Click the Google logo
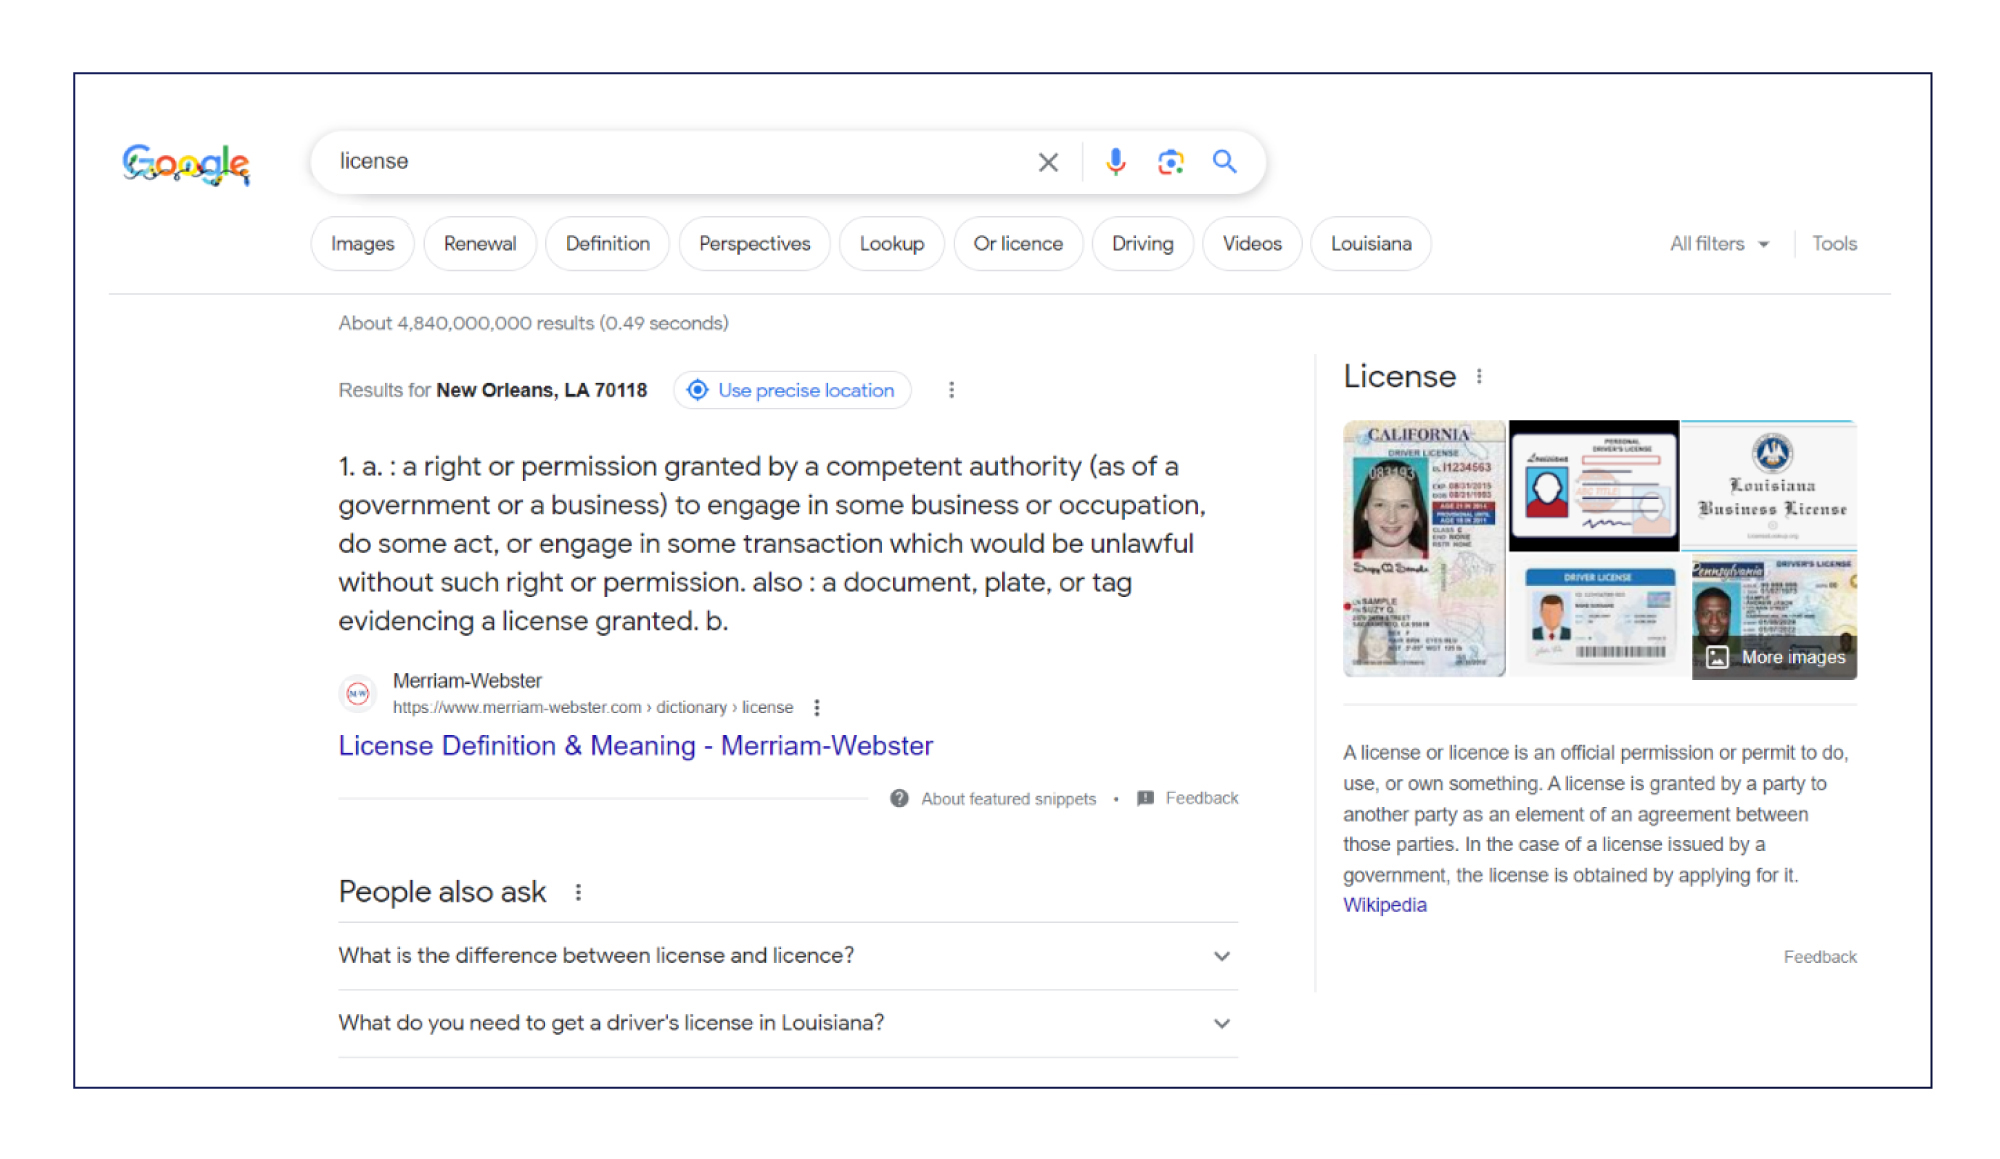Screen dimensions: 2000x1159 186,164
